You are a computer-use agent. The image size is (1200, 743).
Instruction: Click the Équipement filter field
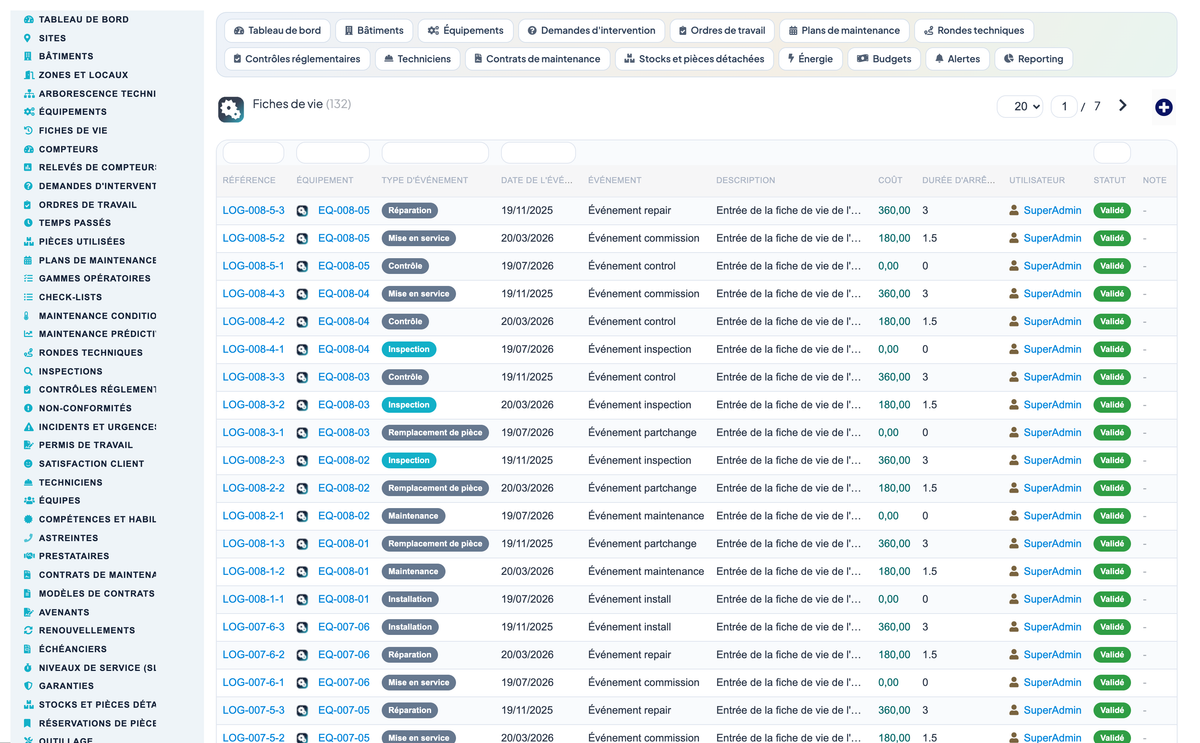point(333,153)
